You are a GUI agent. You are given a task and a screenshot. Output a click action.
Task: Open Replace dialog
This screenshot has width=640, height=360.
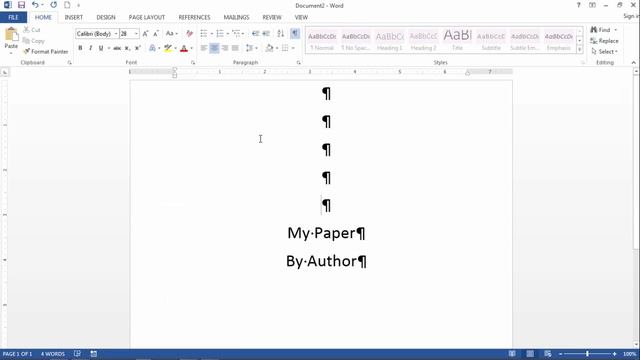604,41
